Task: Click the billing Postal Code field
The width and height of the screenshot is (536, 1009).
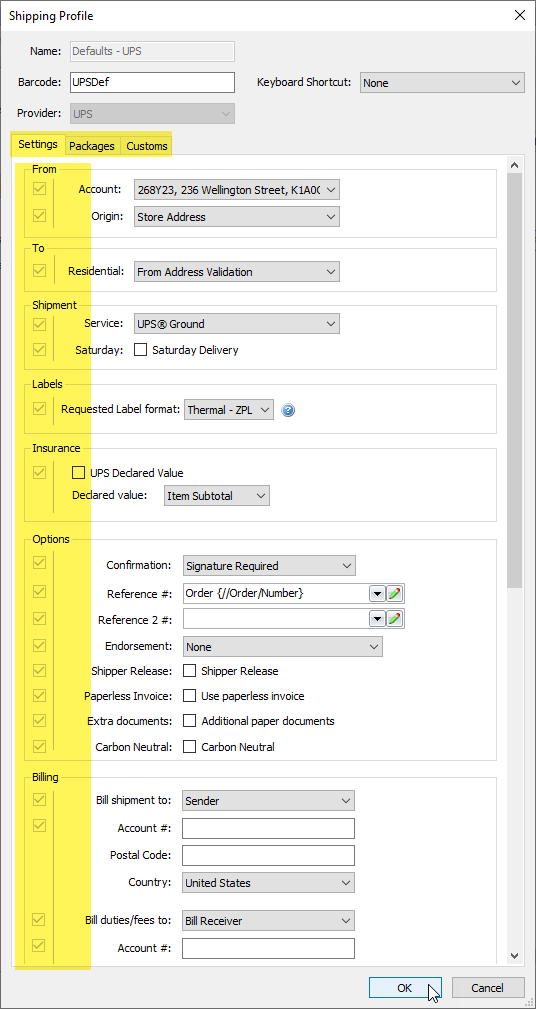Action: 268,855
